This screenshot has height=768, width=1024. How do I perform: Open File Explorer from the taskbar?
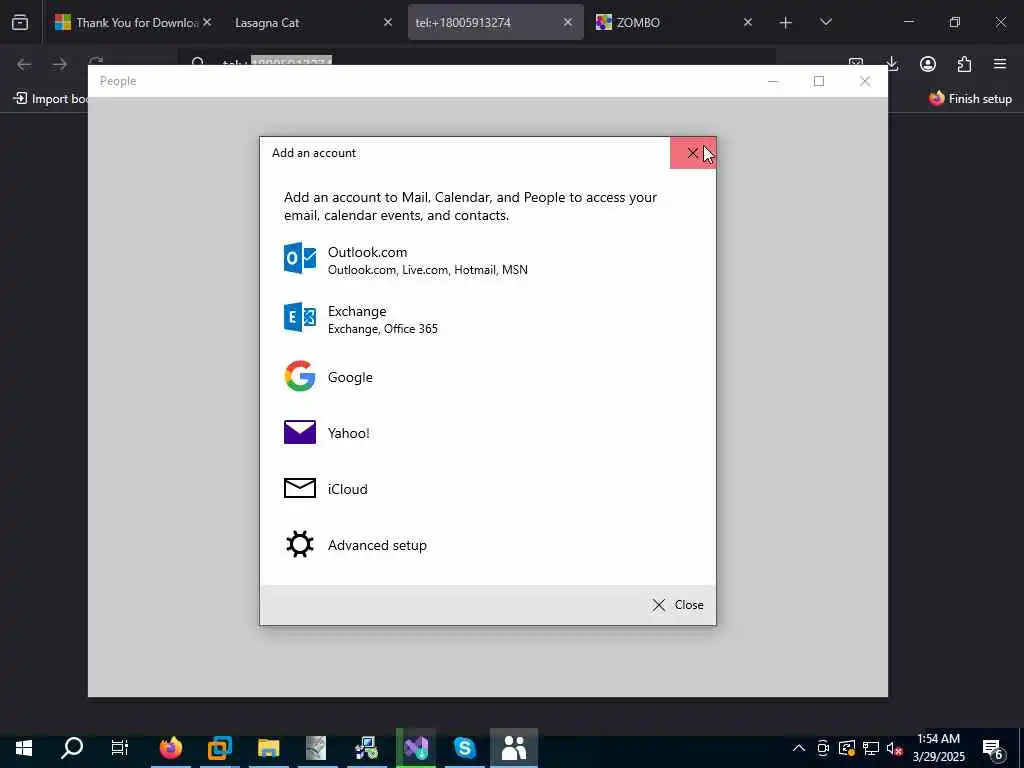(268, 748)
